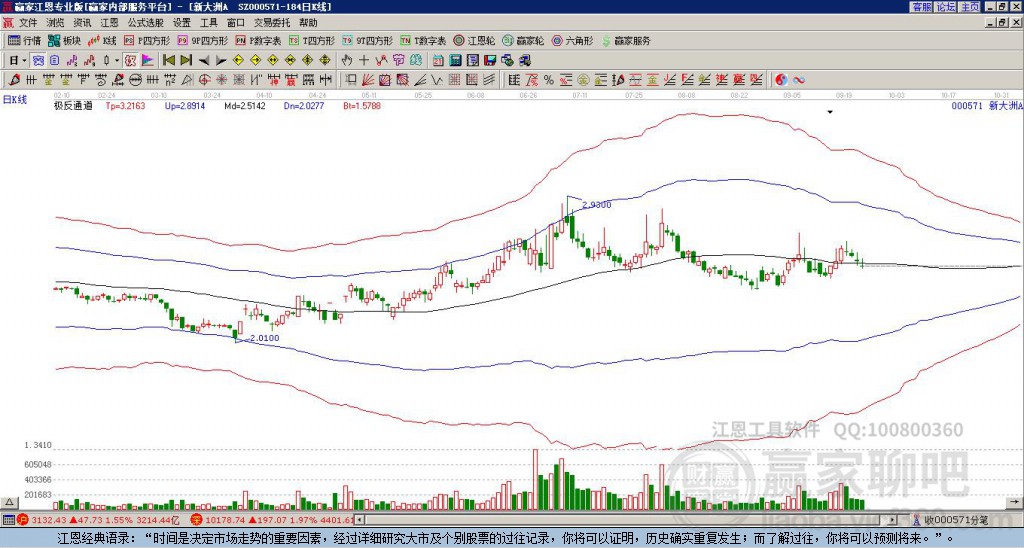Click the infinity symbol icon
Image resolution: width=1024 pixels, height=548 pixels.
pos(799,80)
